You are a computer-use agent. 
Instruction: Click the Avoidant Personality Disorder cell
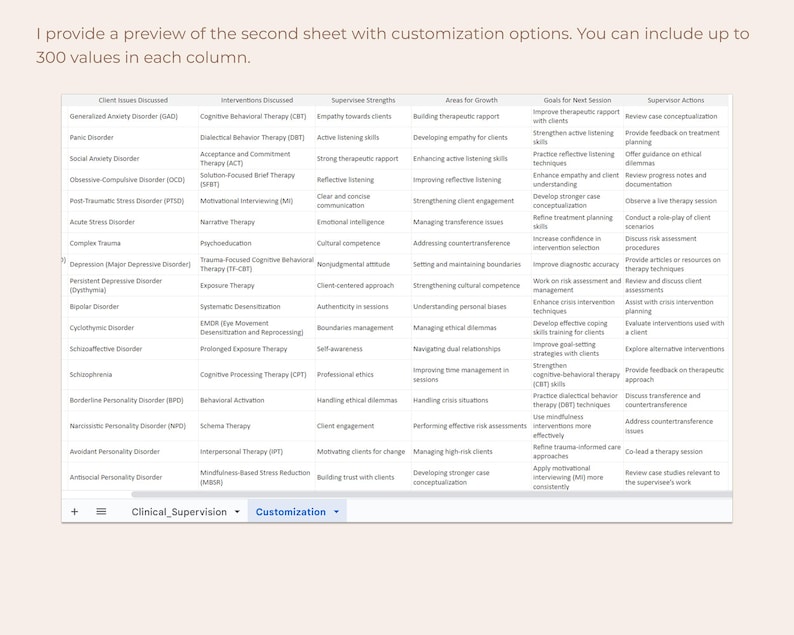(x=133, y=452)
